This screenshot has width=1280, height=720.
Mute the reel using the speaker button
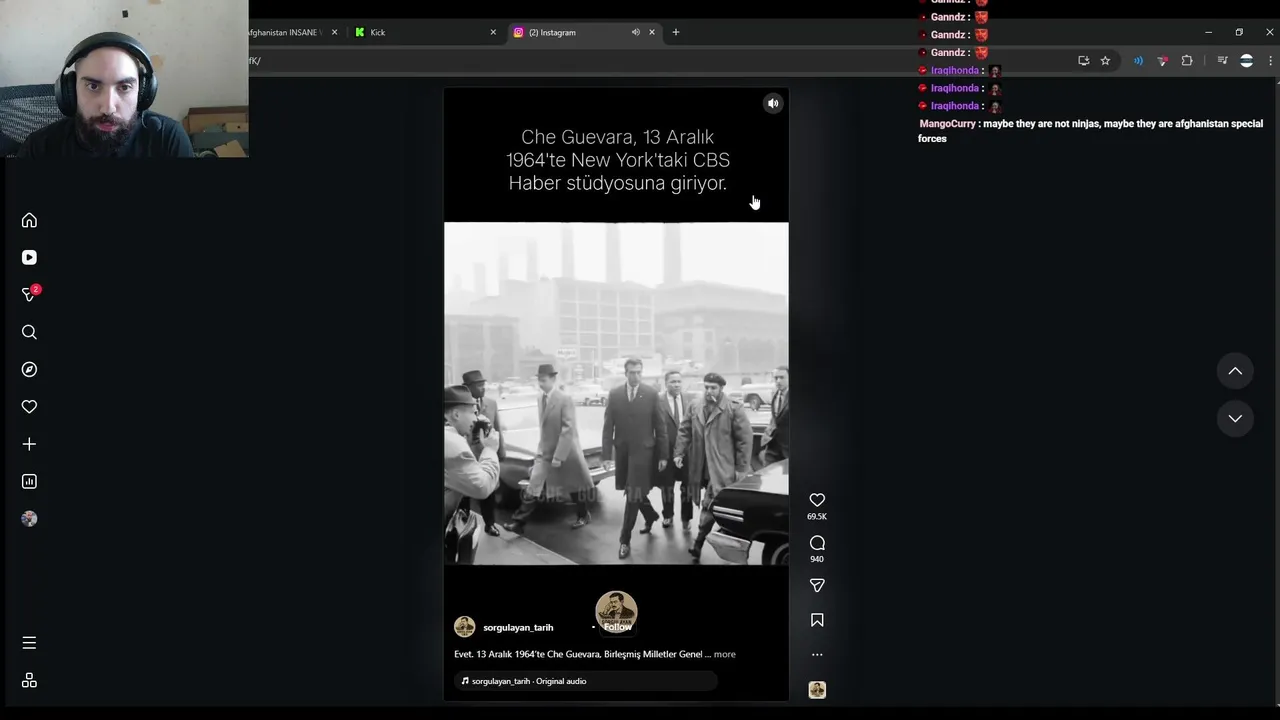773,103
